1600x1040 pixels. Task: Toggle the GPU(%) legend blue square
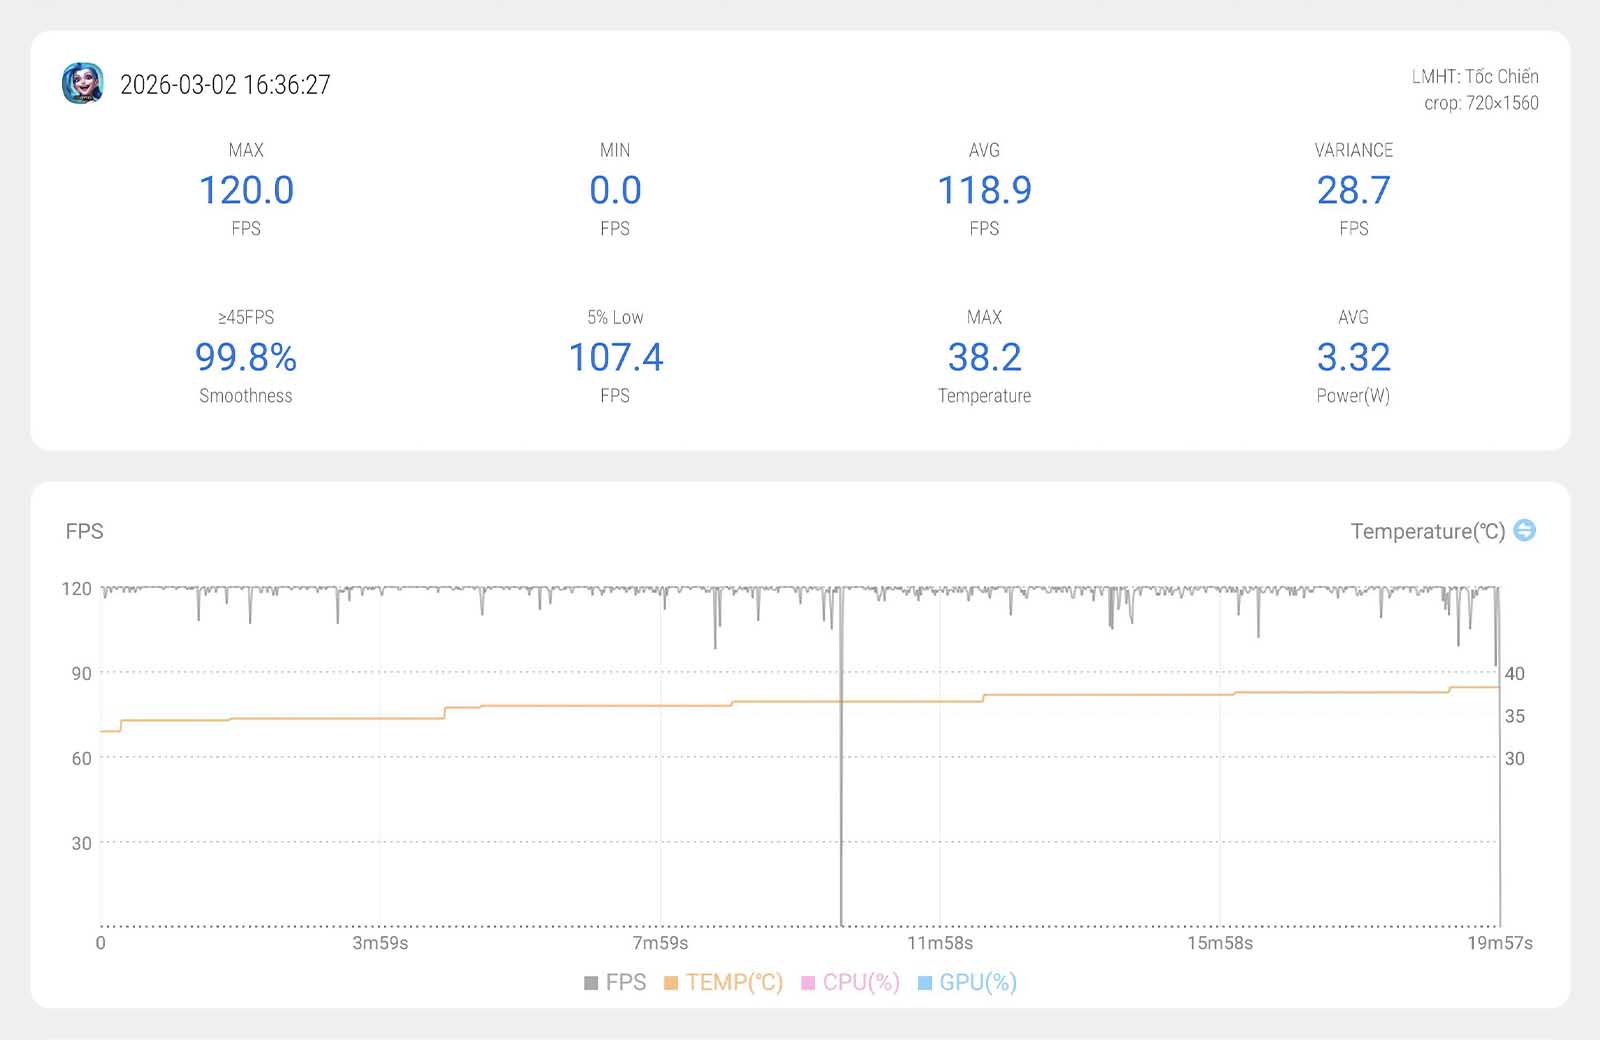(925, 983)
